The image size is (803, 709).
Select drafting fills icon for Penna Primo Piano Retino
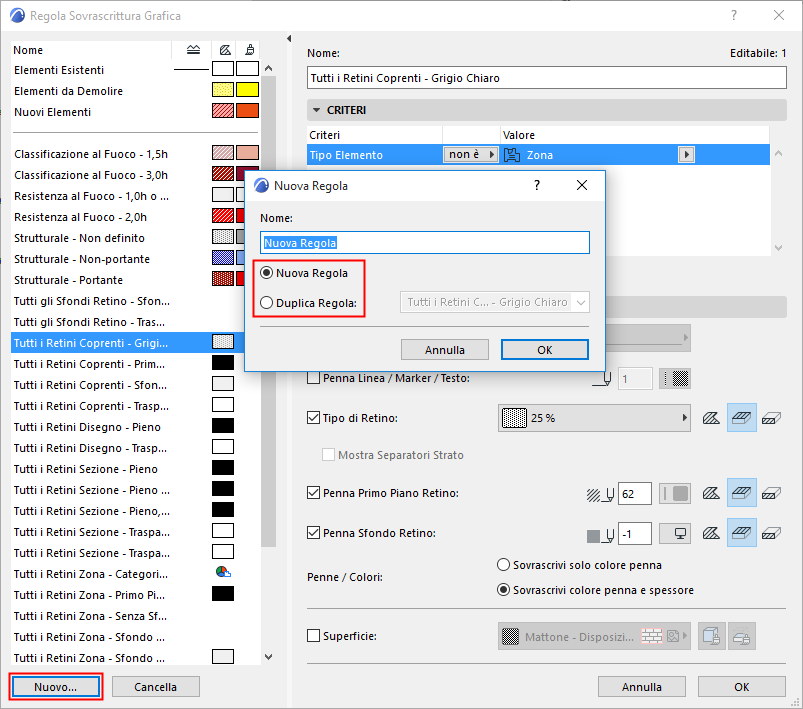711,493
